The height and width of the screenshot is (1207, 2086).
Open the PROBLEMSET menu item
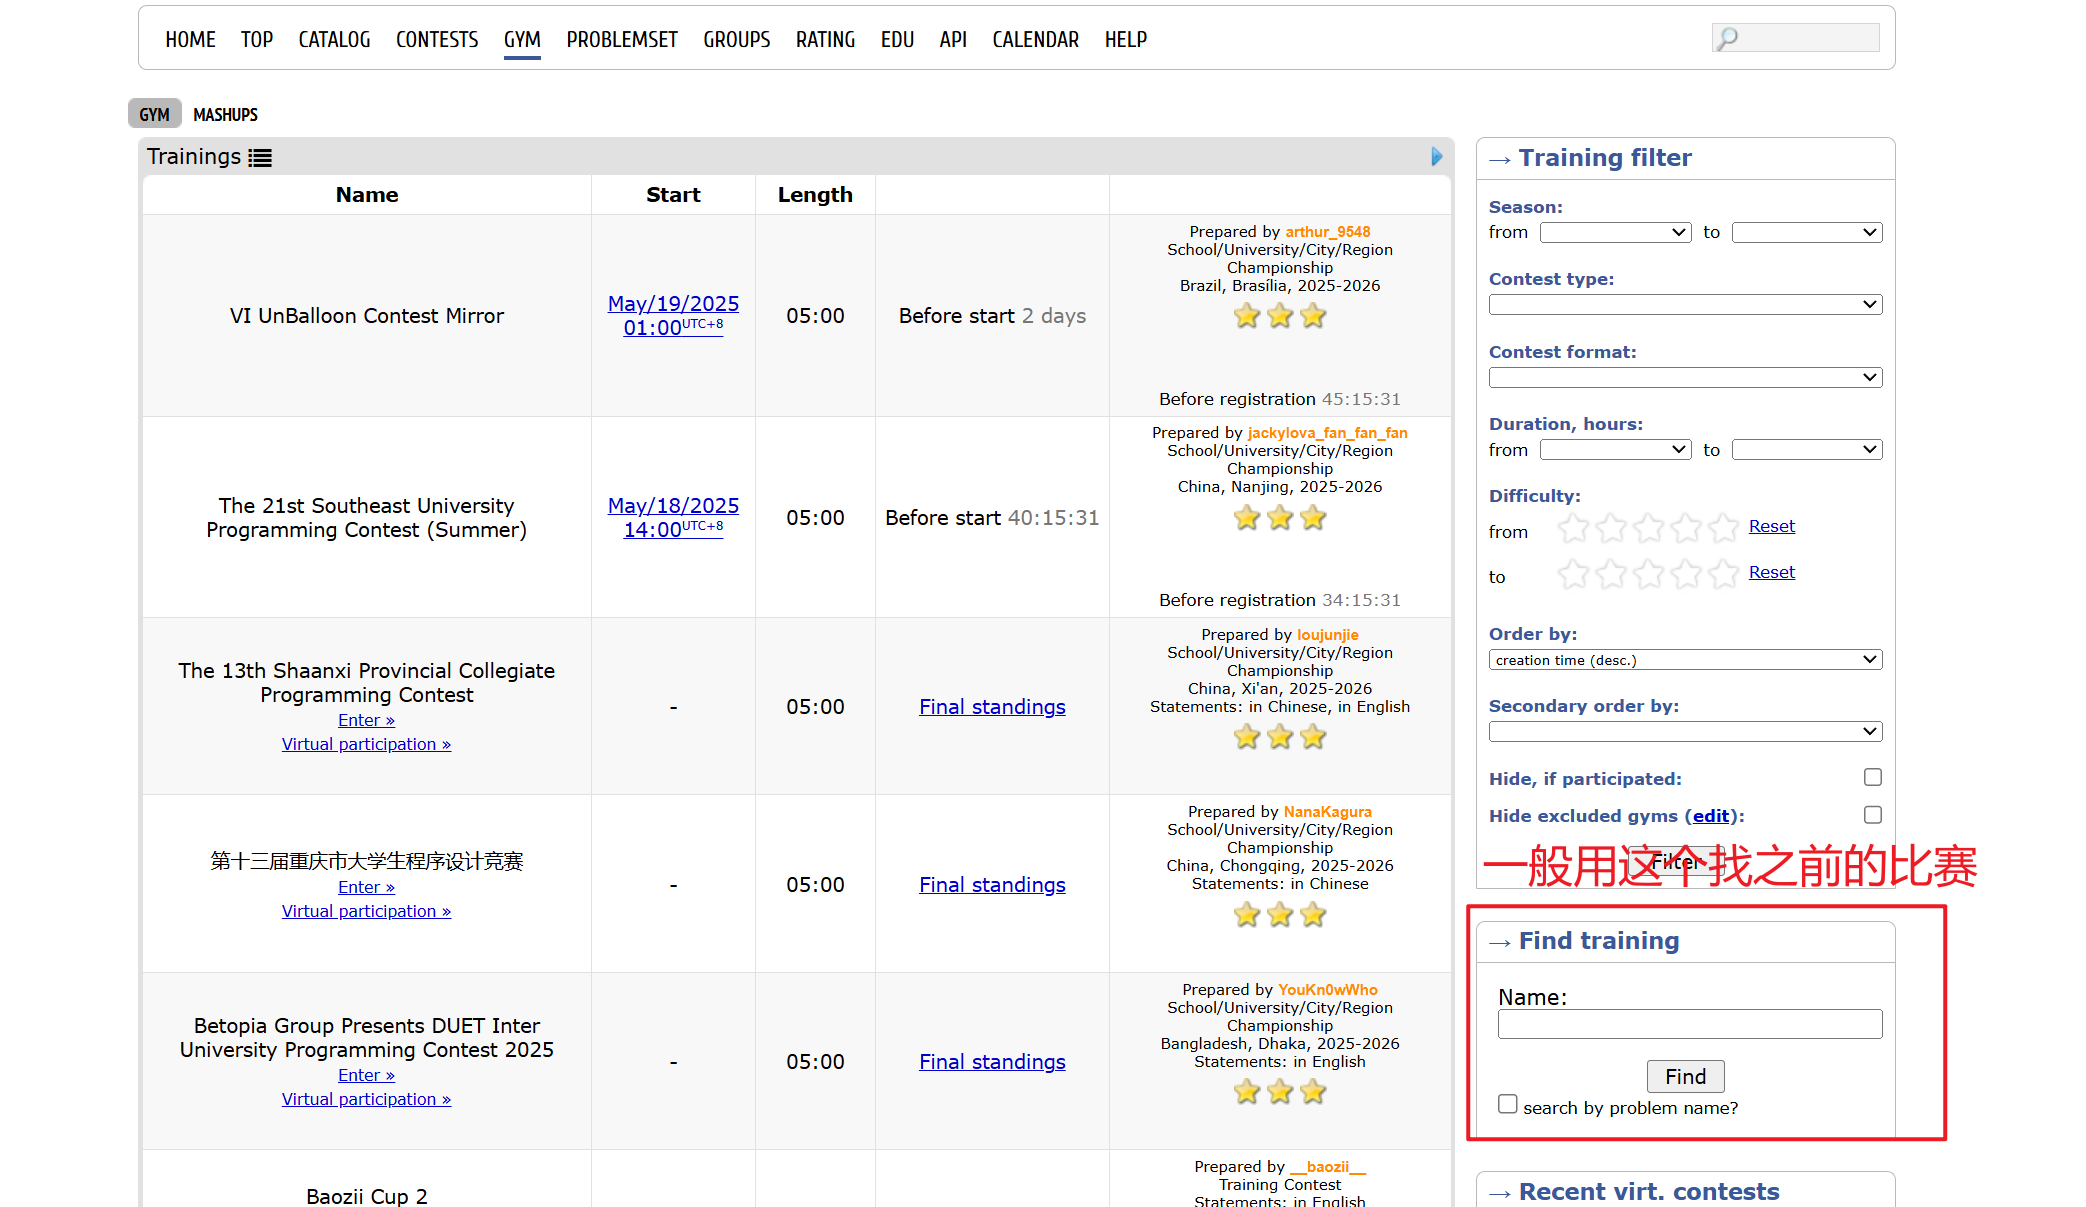pos(621,40)
